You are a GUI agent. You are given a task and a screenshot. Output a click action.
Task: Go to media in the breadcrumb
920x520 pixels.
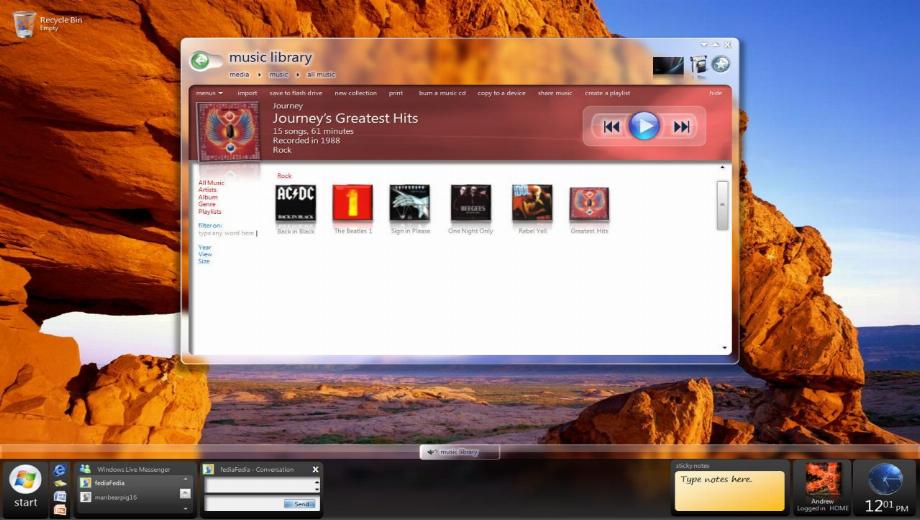pyautogui.click(x=239, y=75)
